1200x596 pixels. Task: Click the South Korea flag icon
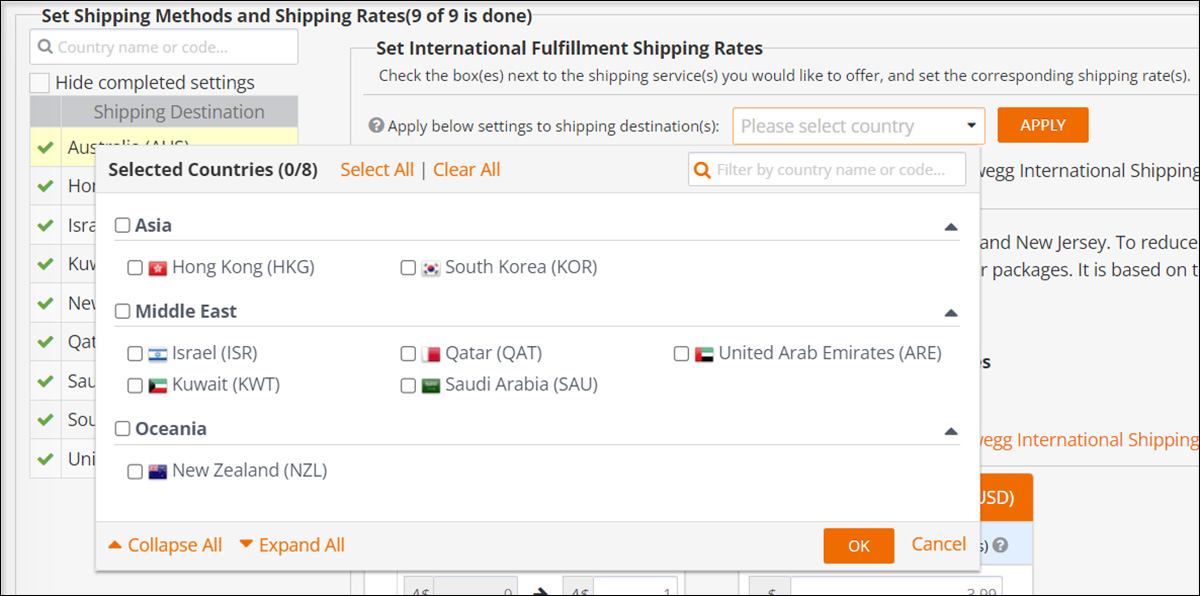[x=430, y=268]
